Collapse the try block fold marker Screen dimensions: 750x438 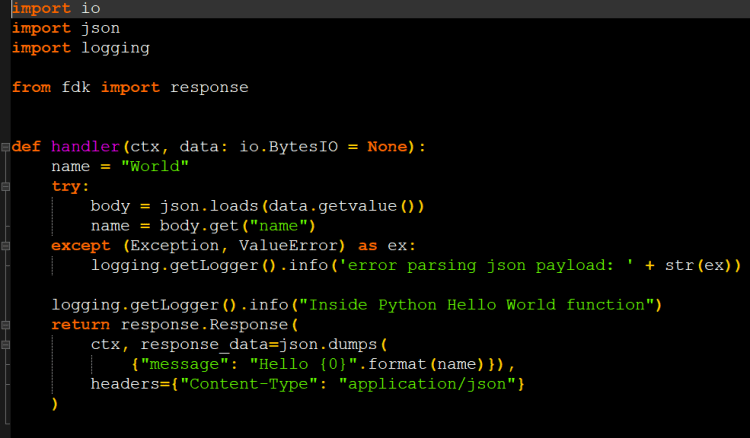point(5,187)
